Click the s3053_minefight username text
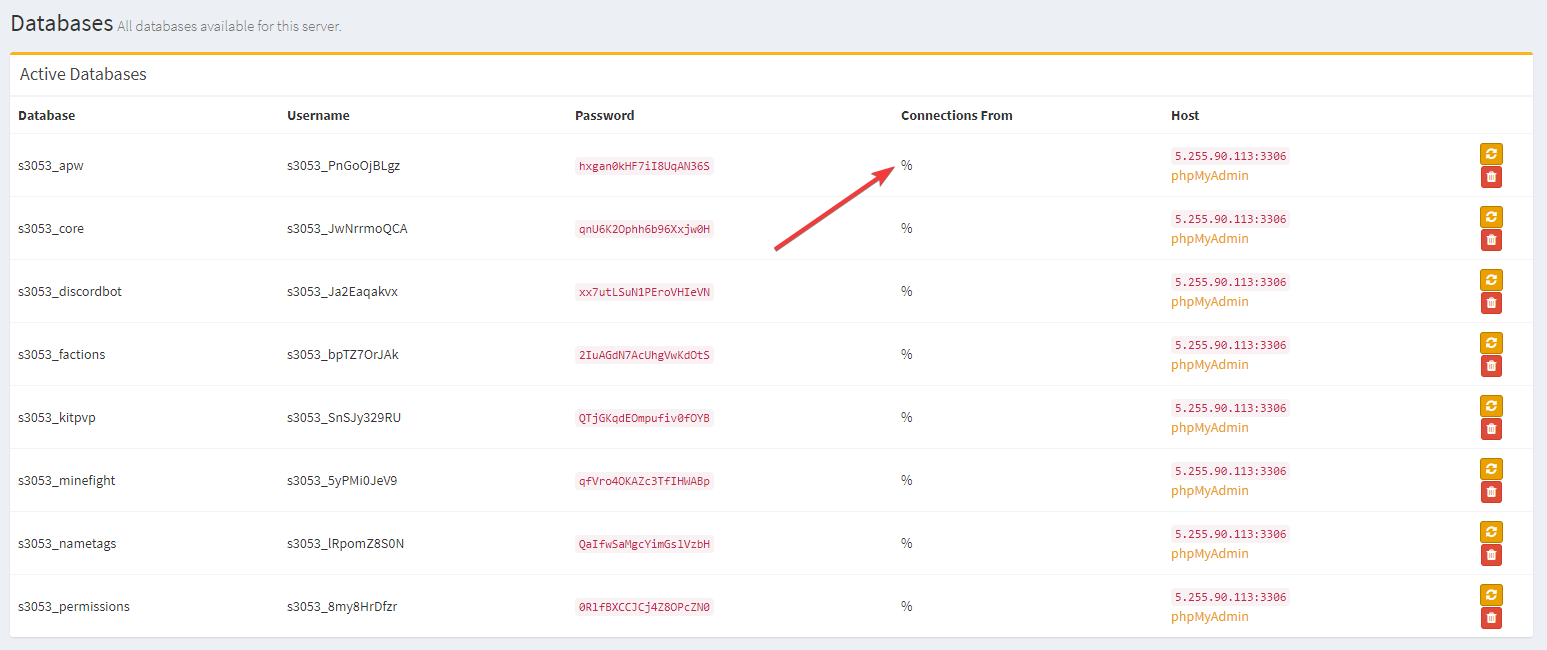 [341, 480]
